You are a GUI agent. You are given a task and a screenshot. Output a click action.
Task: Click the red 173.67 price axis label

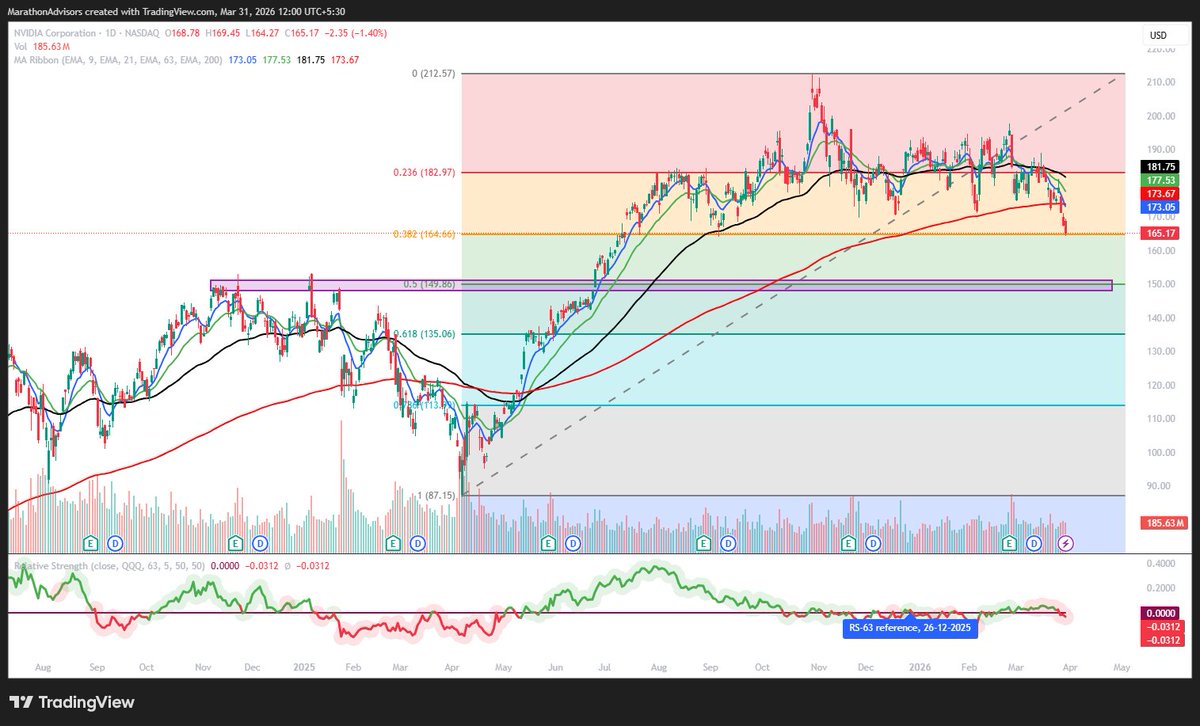pos(1158,193)
